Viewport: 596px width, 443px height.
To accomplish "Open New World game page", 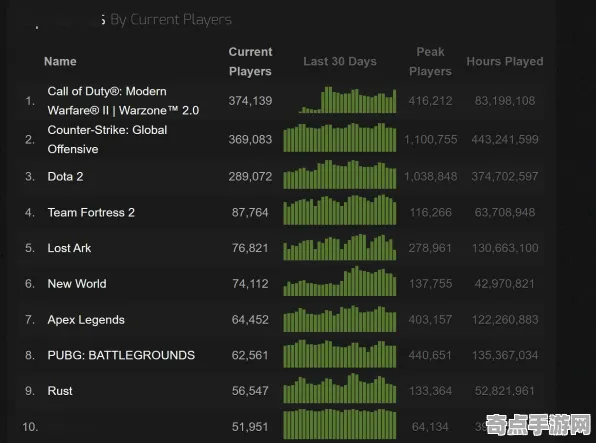I will [77, 284].
